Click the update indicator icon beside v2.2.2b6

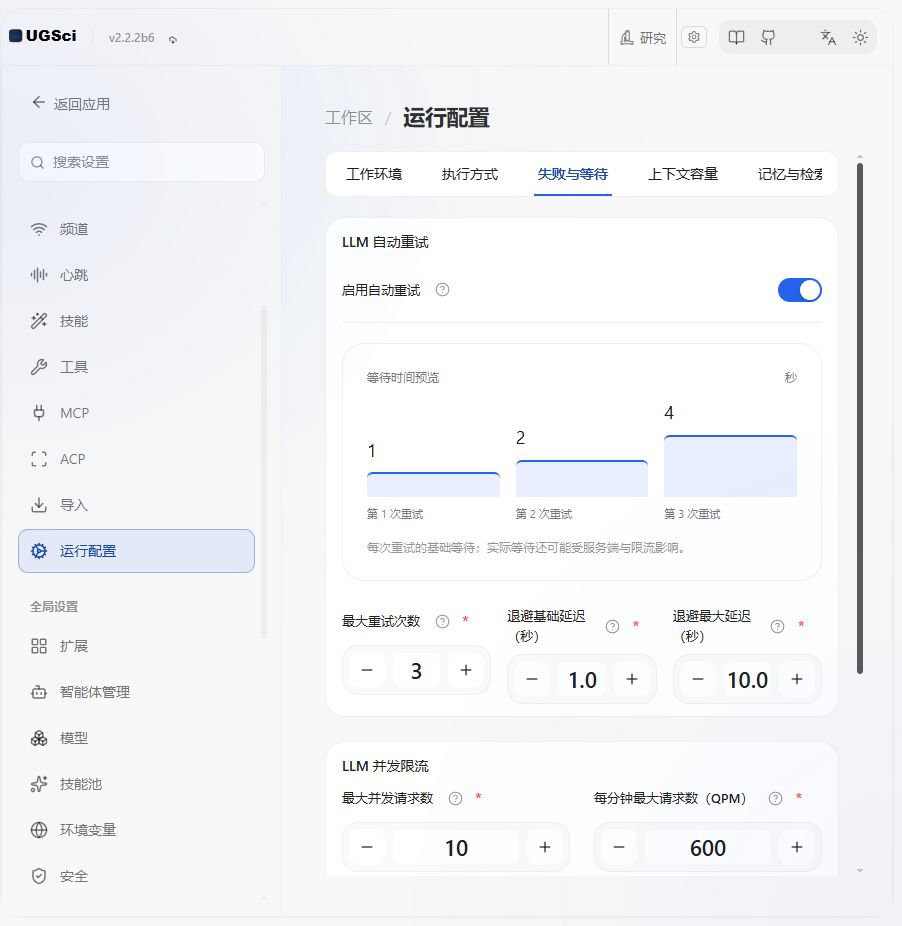173,40
